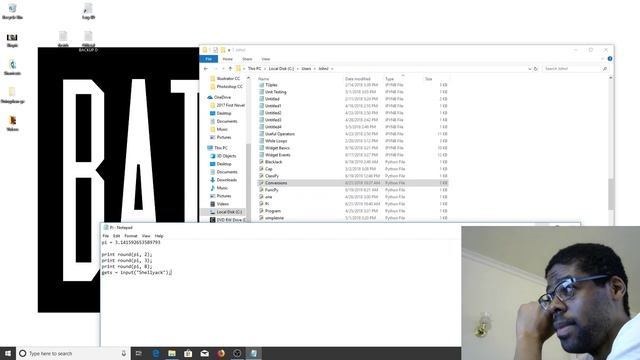Open Notepad's View menu
Screen dimensions: 640x360
coord(146,236)
